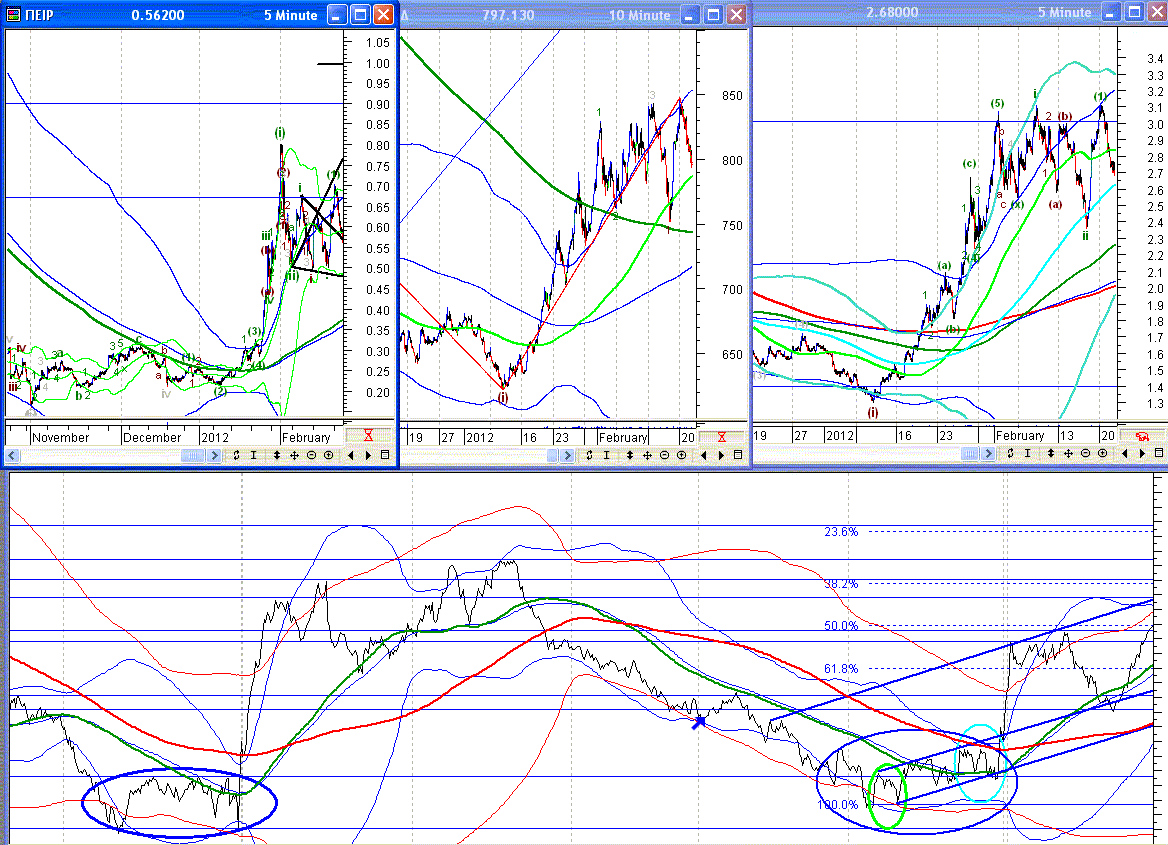Click the ΠΕΙΡ window title icon menu

click(13, 15)
